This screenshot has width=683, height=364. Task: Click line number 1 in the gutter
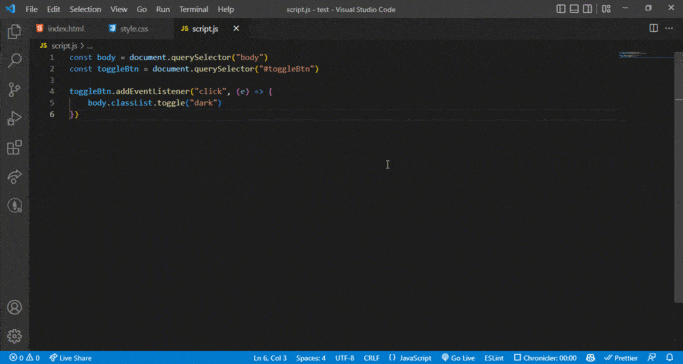click(x=52, y=57)
